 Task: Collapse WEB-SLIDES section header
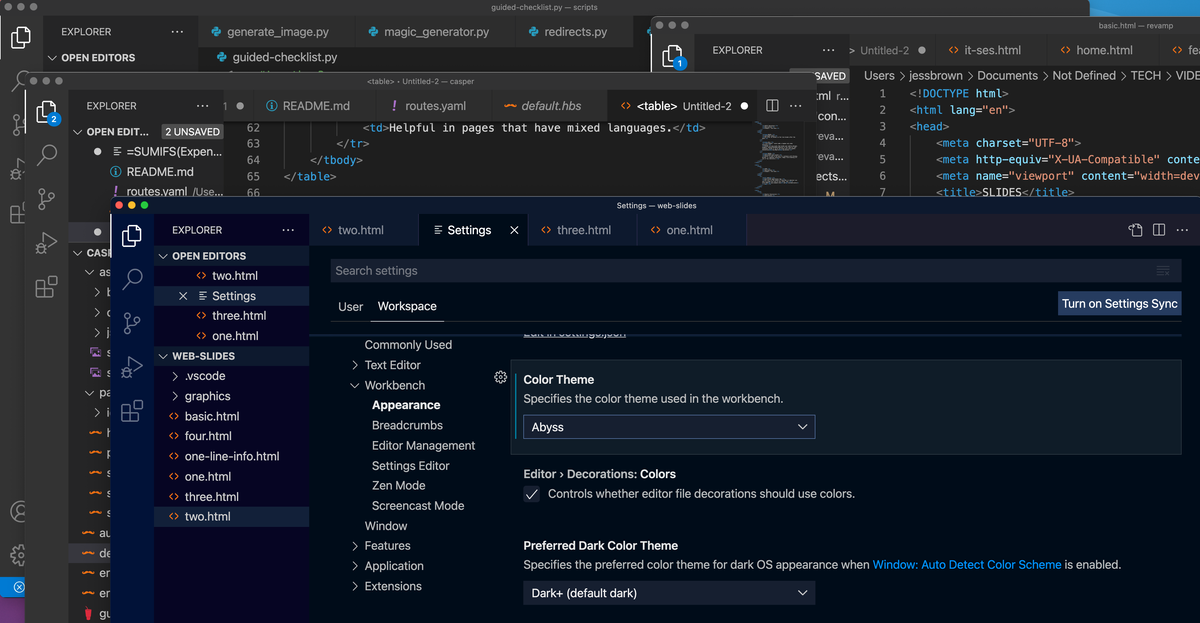tap(232, 356)
